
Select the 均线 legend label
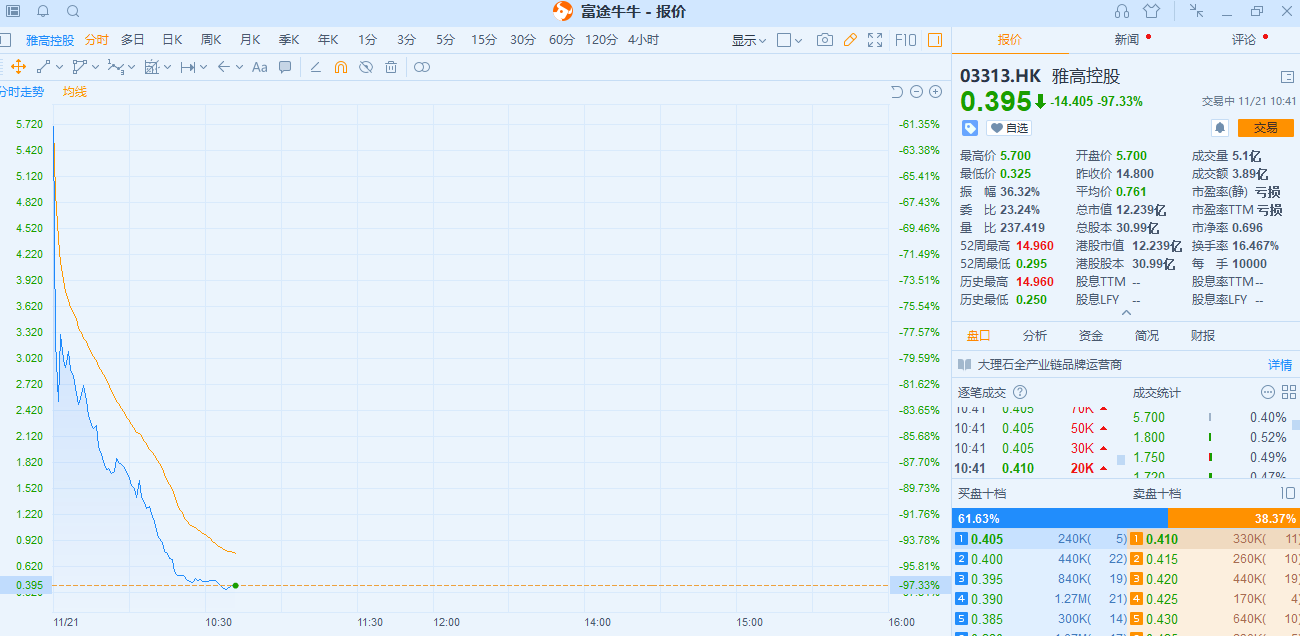pos(75,92)
